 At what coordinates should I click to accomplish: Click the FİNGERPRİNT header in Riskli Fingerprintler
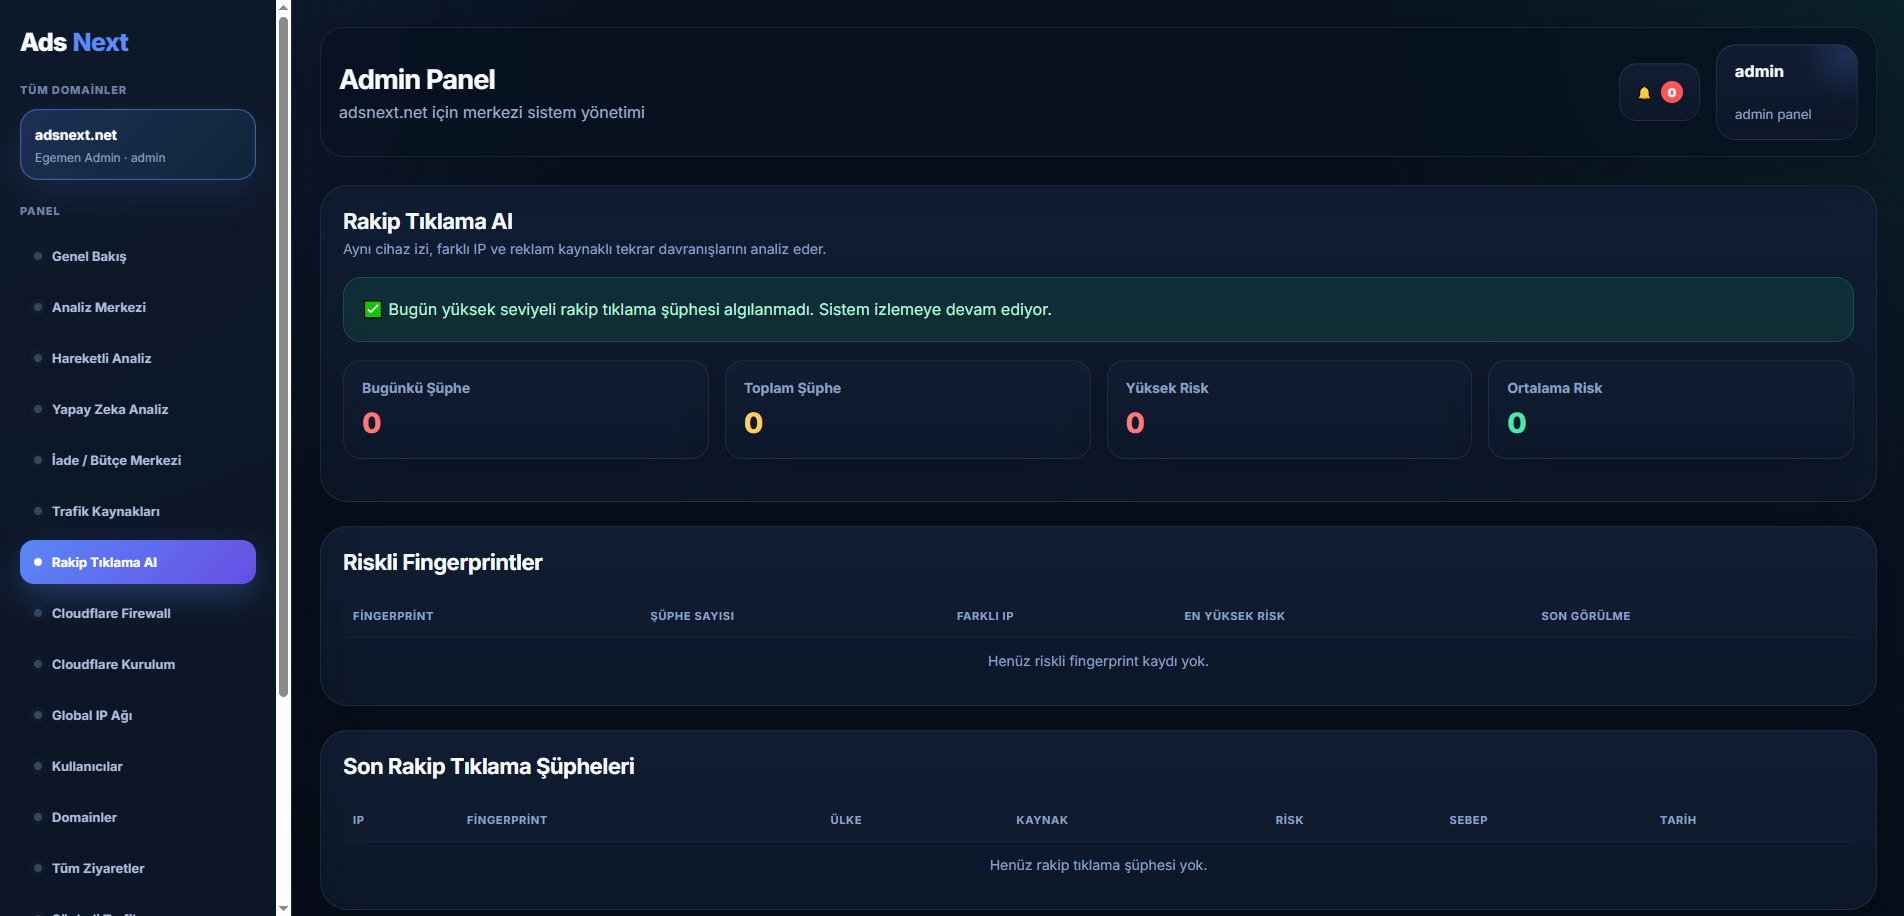(x=393, y=616)
